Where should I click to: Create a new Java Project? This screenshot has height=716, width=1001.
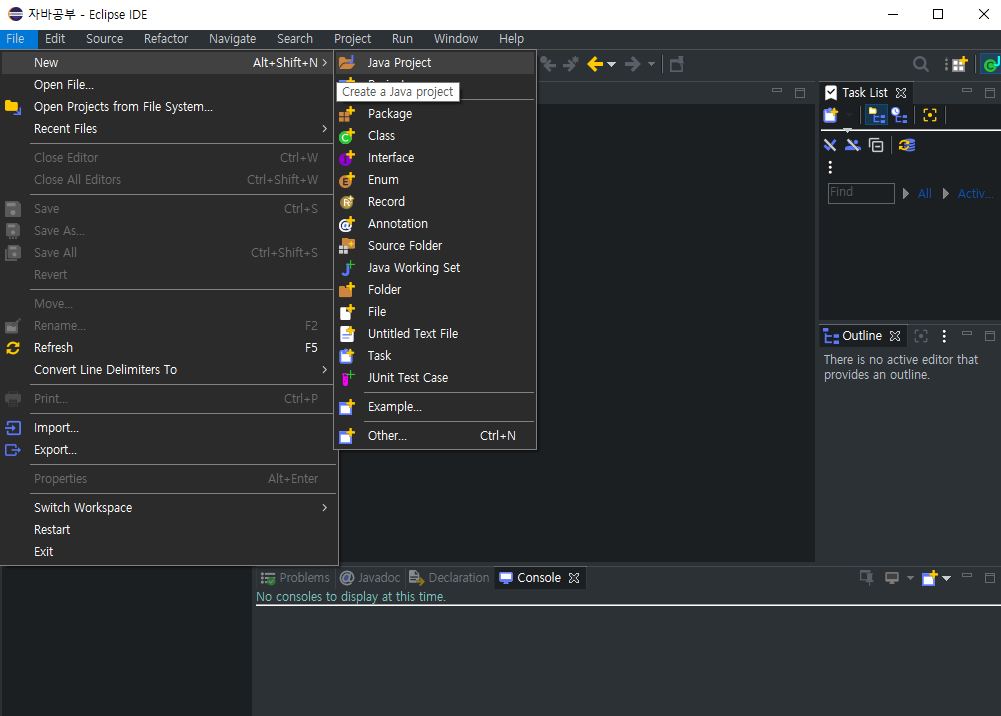[x=435, y=63]
